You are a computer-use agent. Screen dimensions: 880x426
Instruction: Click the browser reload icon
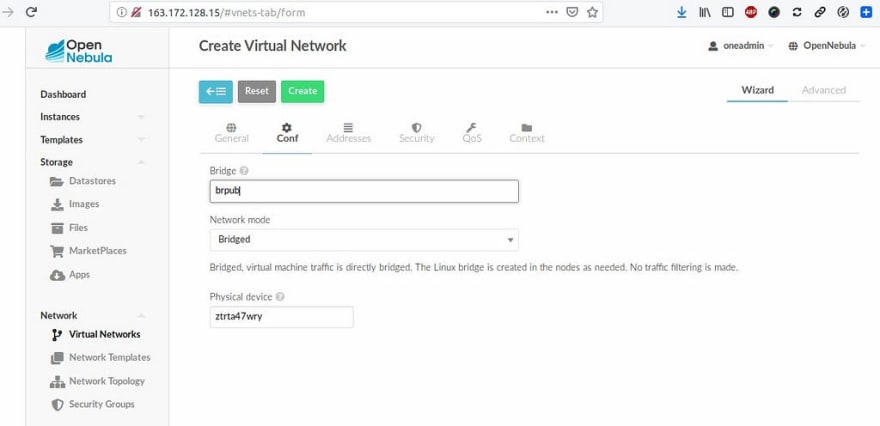pyautogui.click(x=31, y=12)
